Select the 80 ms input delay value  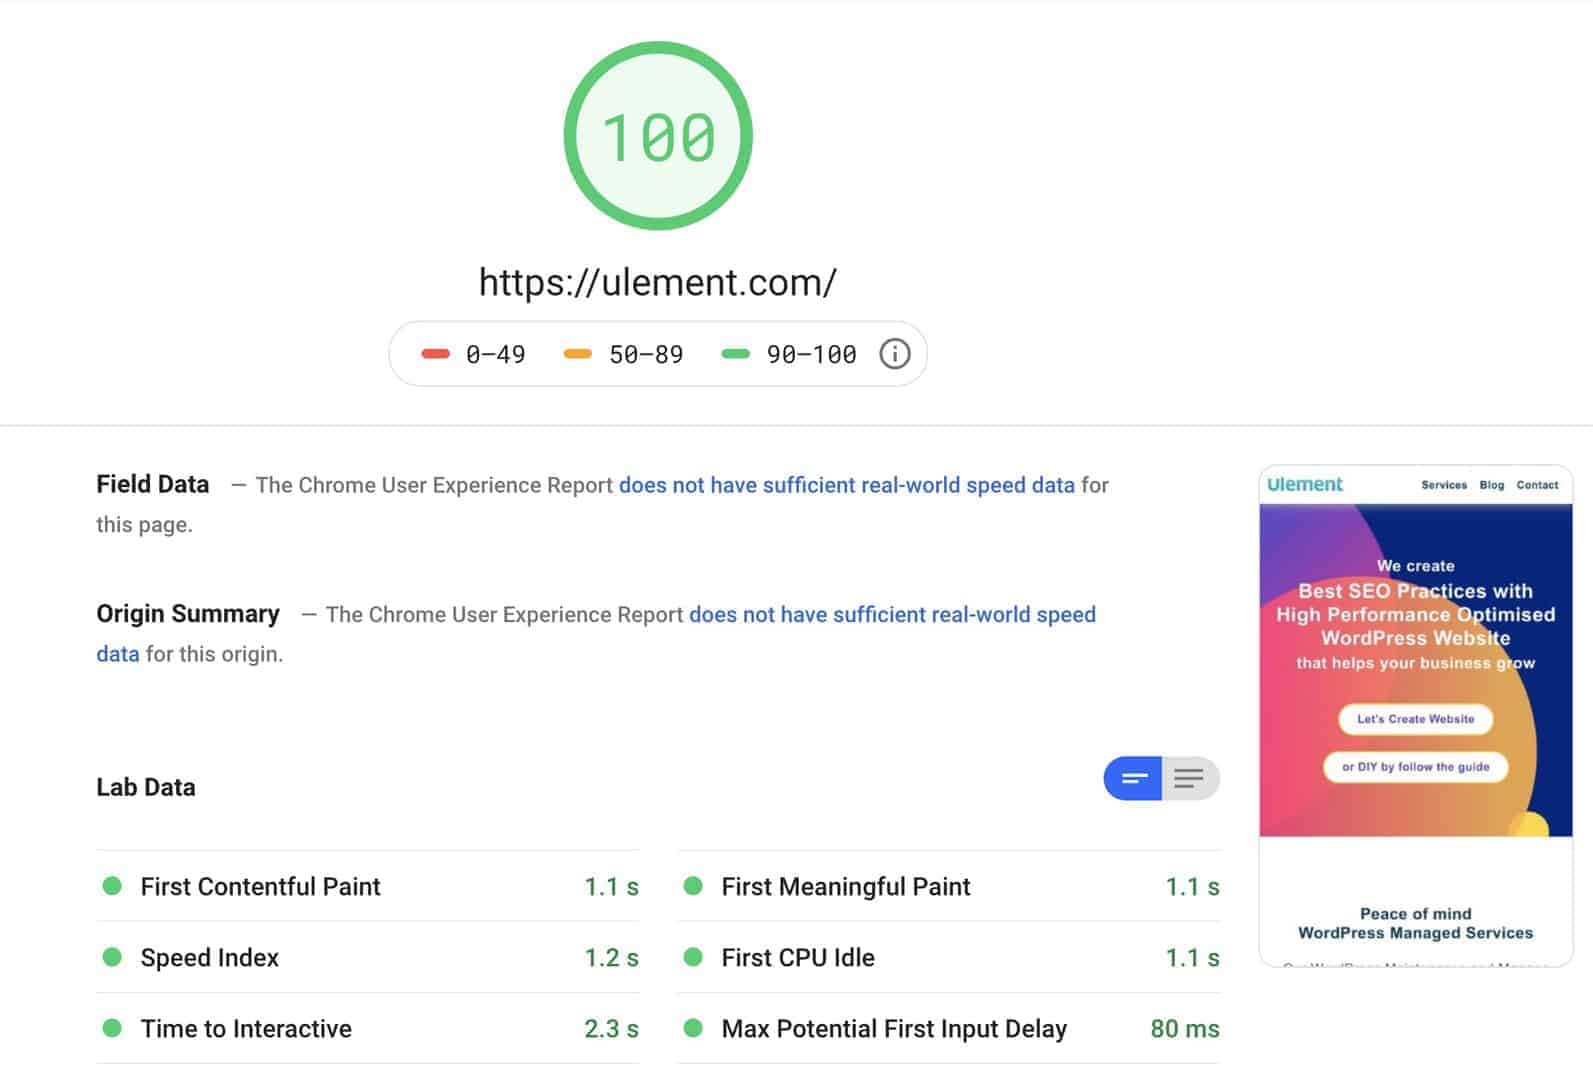1185,1028
